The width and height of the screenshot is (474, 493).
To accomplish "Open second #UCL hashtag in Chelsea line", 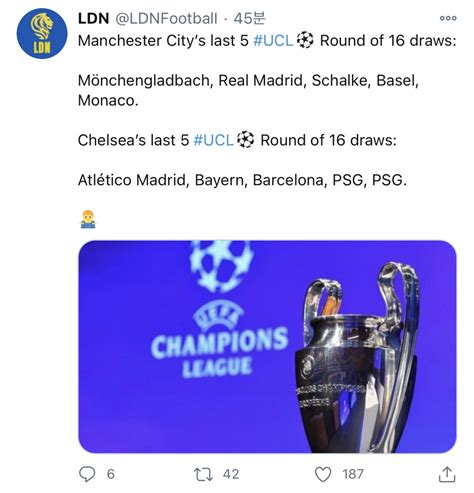I will [213, 140].
